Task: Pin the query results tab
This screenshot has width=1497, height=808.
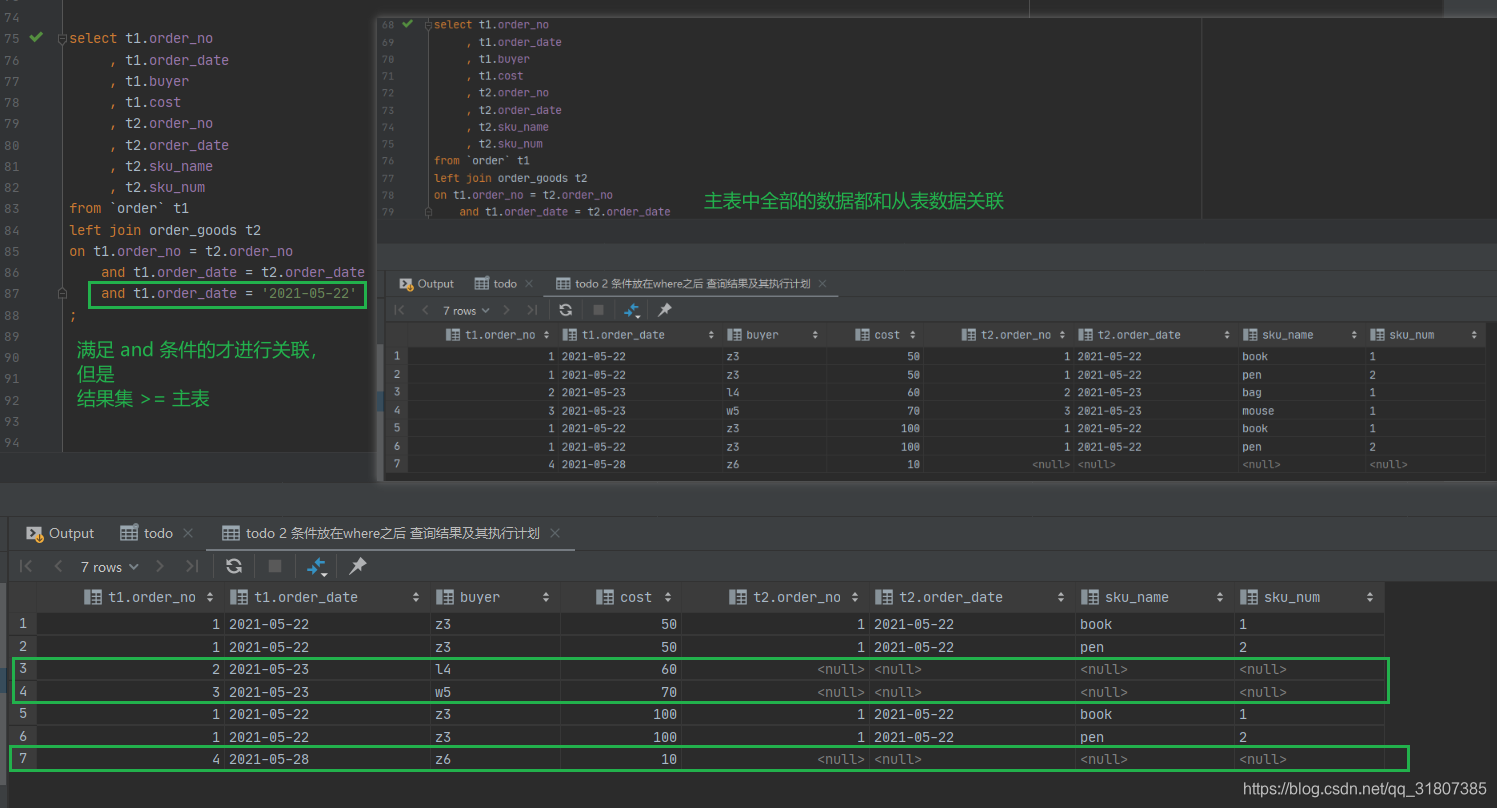Action: coord(357,565)
